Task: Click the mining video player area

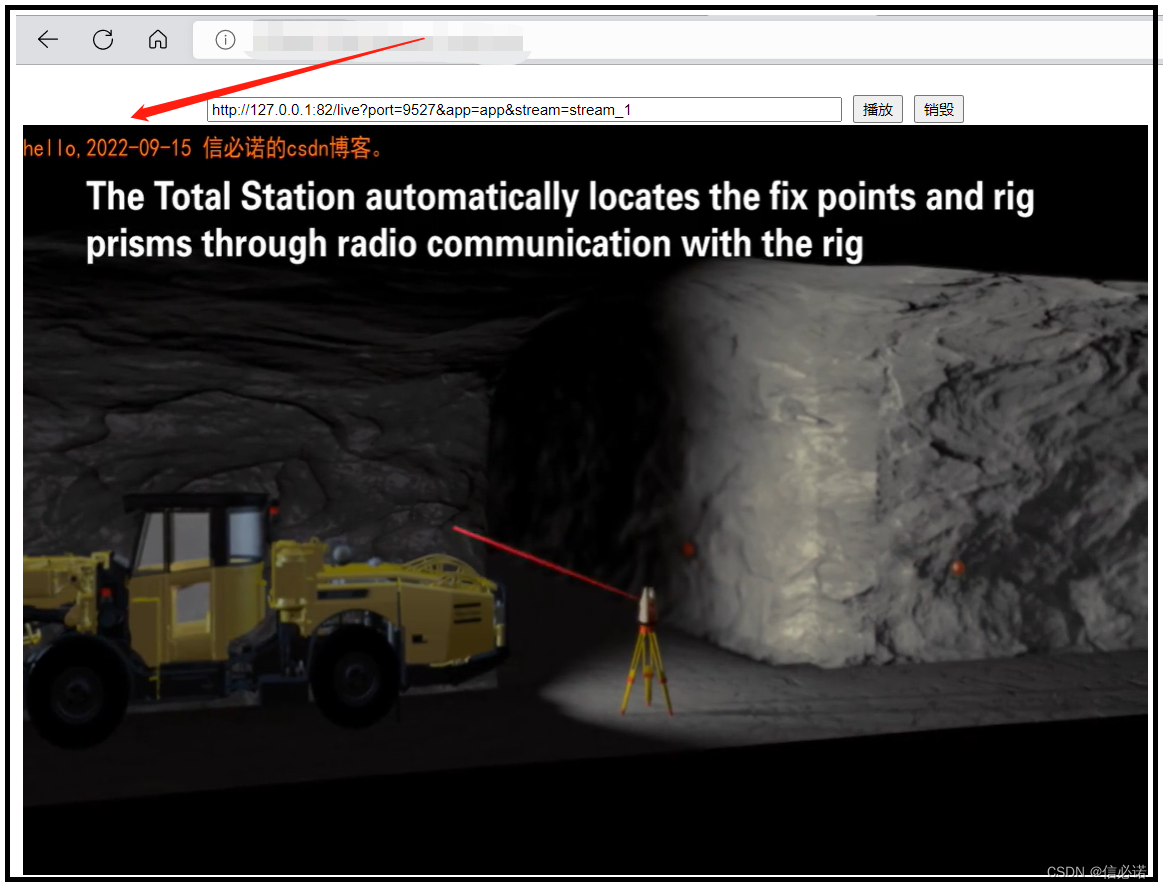Action: click(585, 500)
